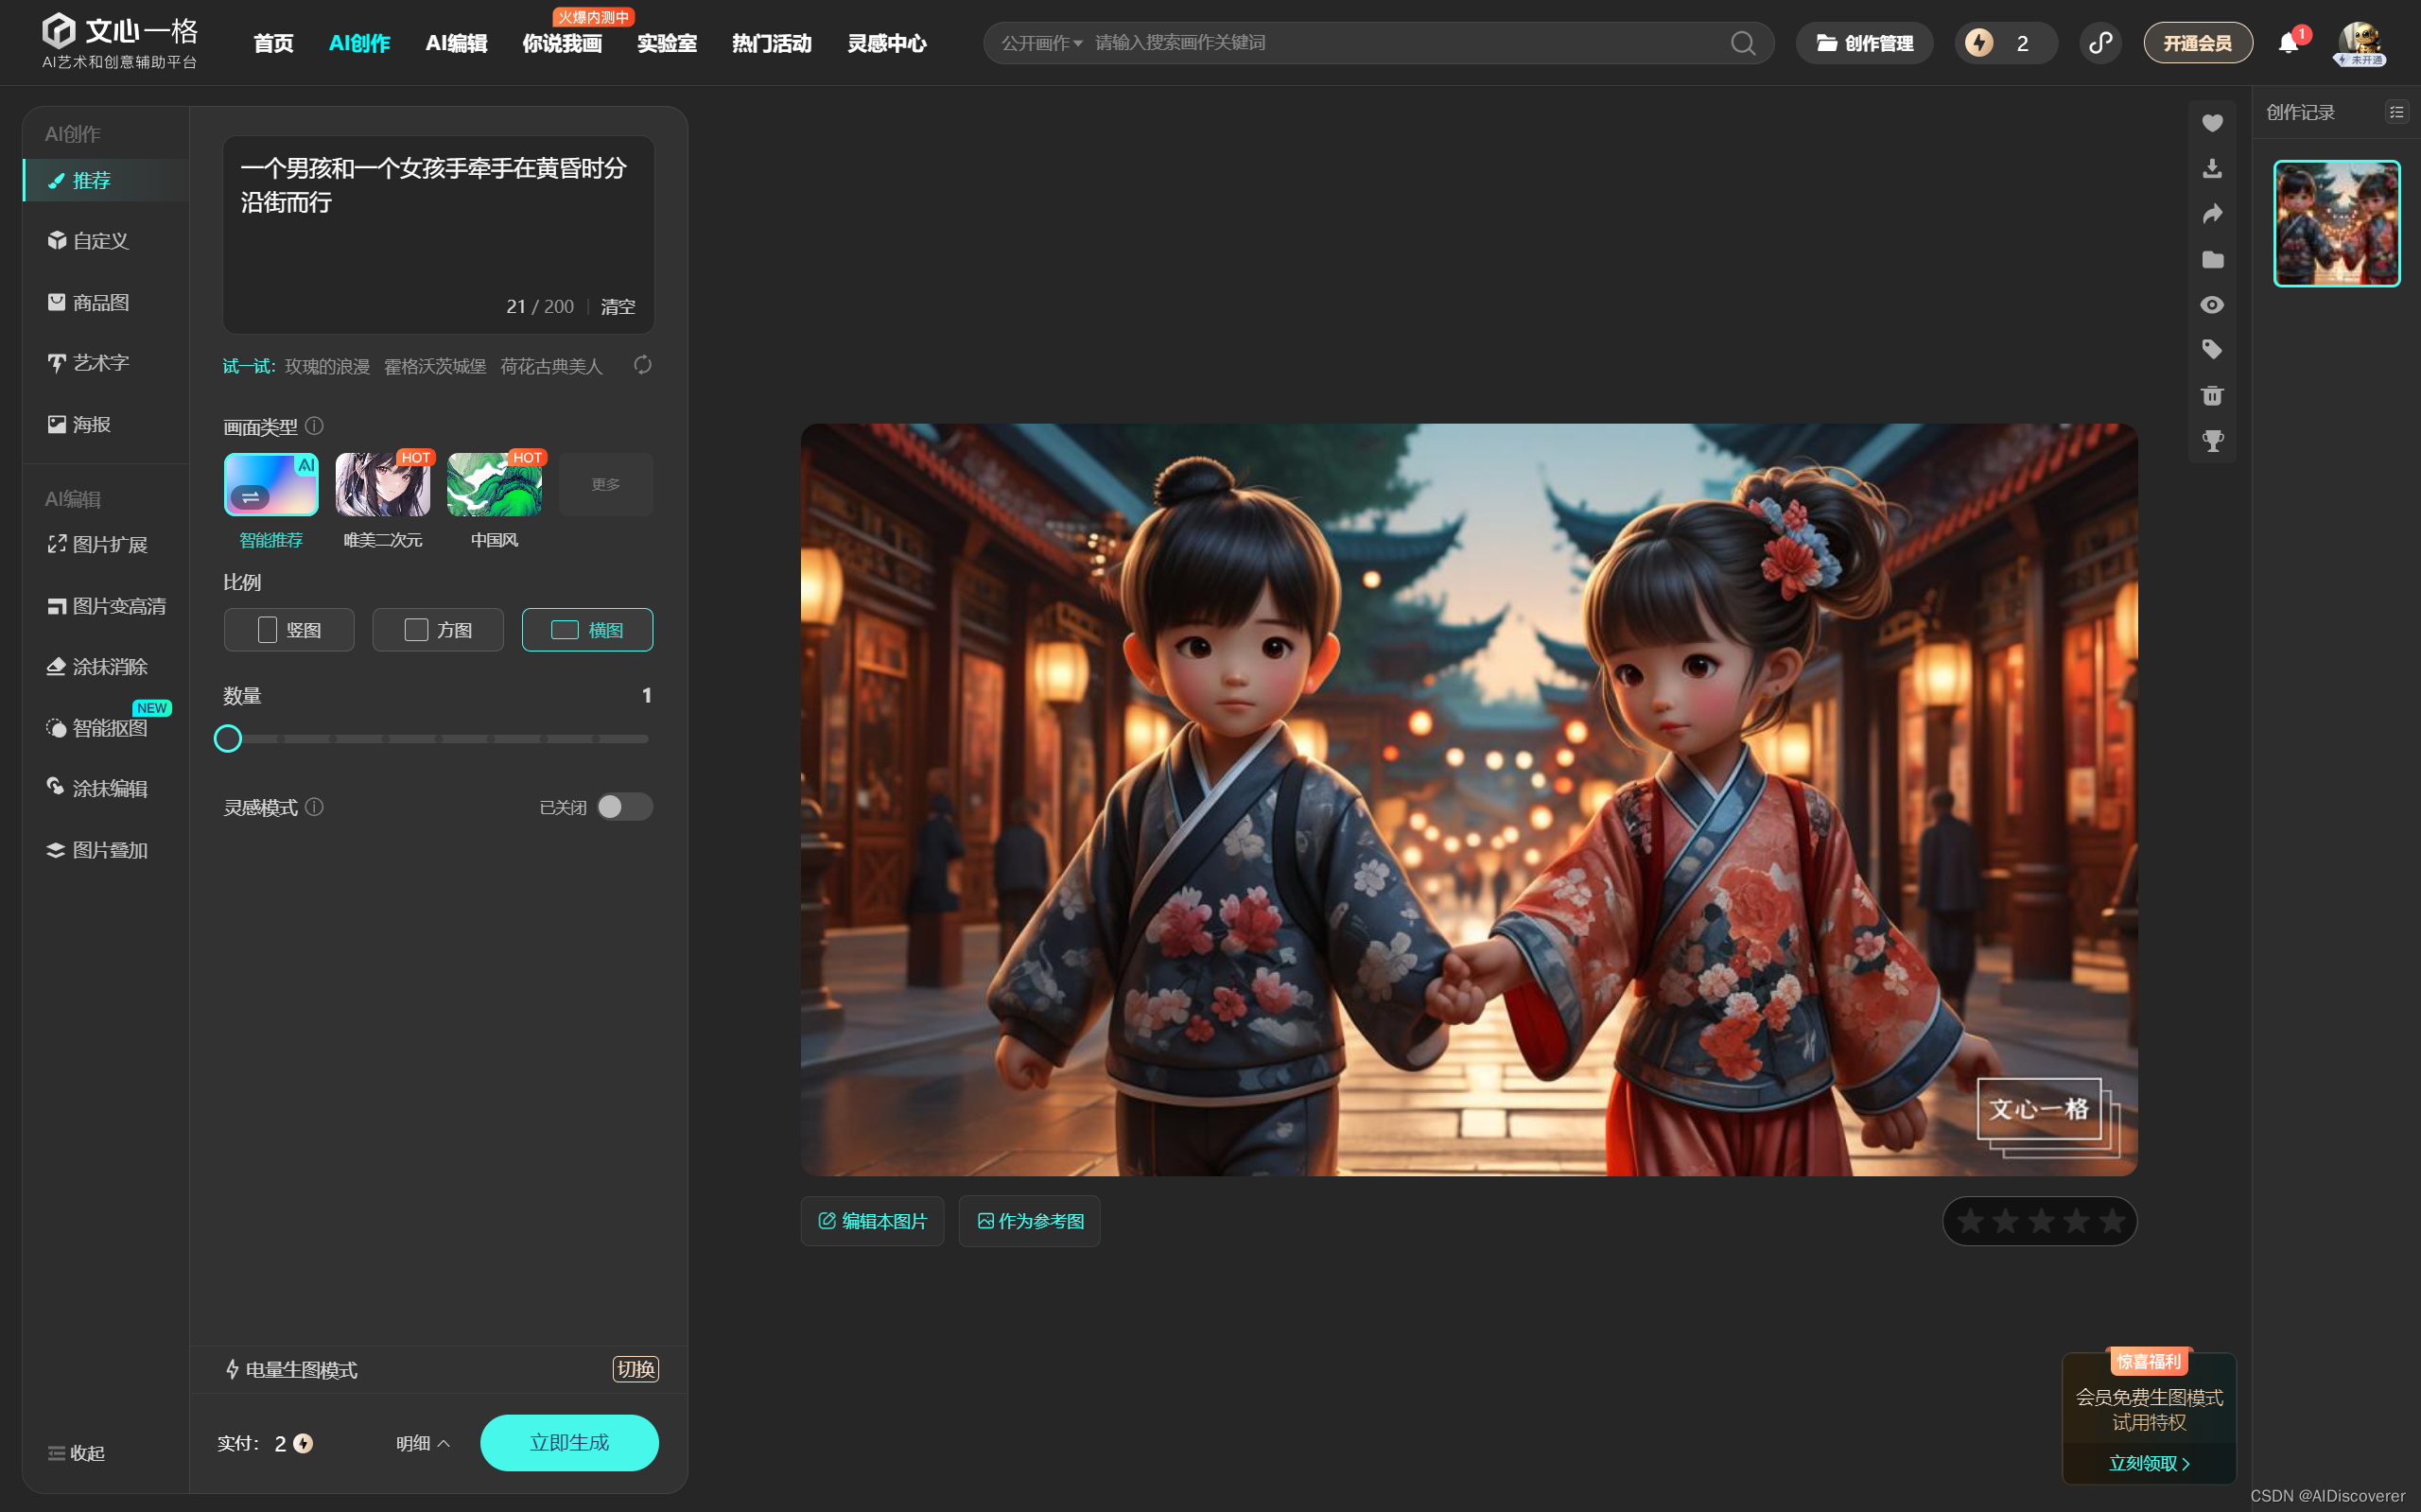Image resolution: width=2421 pixels, height=1512 pixels.
Task: Click the heart favorite icon
Action: tap(2211, 123)
